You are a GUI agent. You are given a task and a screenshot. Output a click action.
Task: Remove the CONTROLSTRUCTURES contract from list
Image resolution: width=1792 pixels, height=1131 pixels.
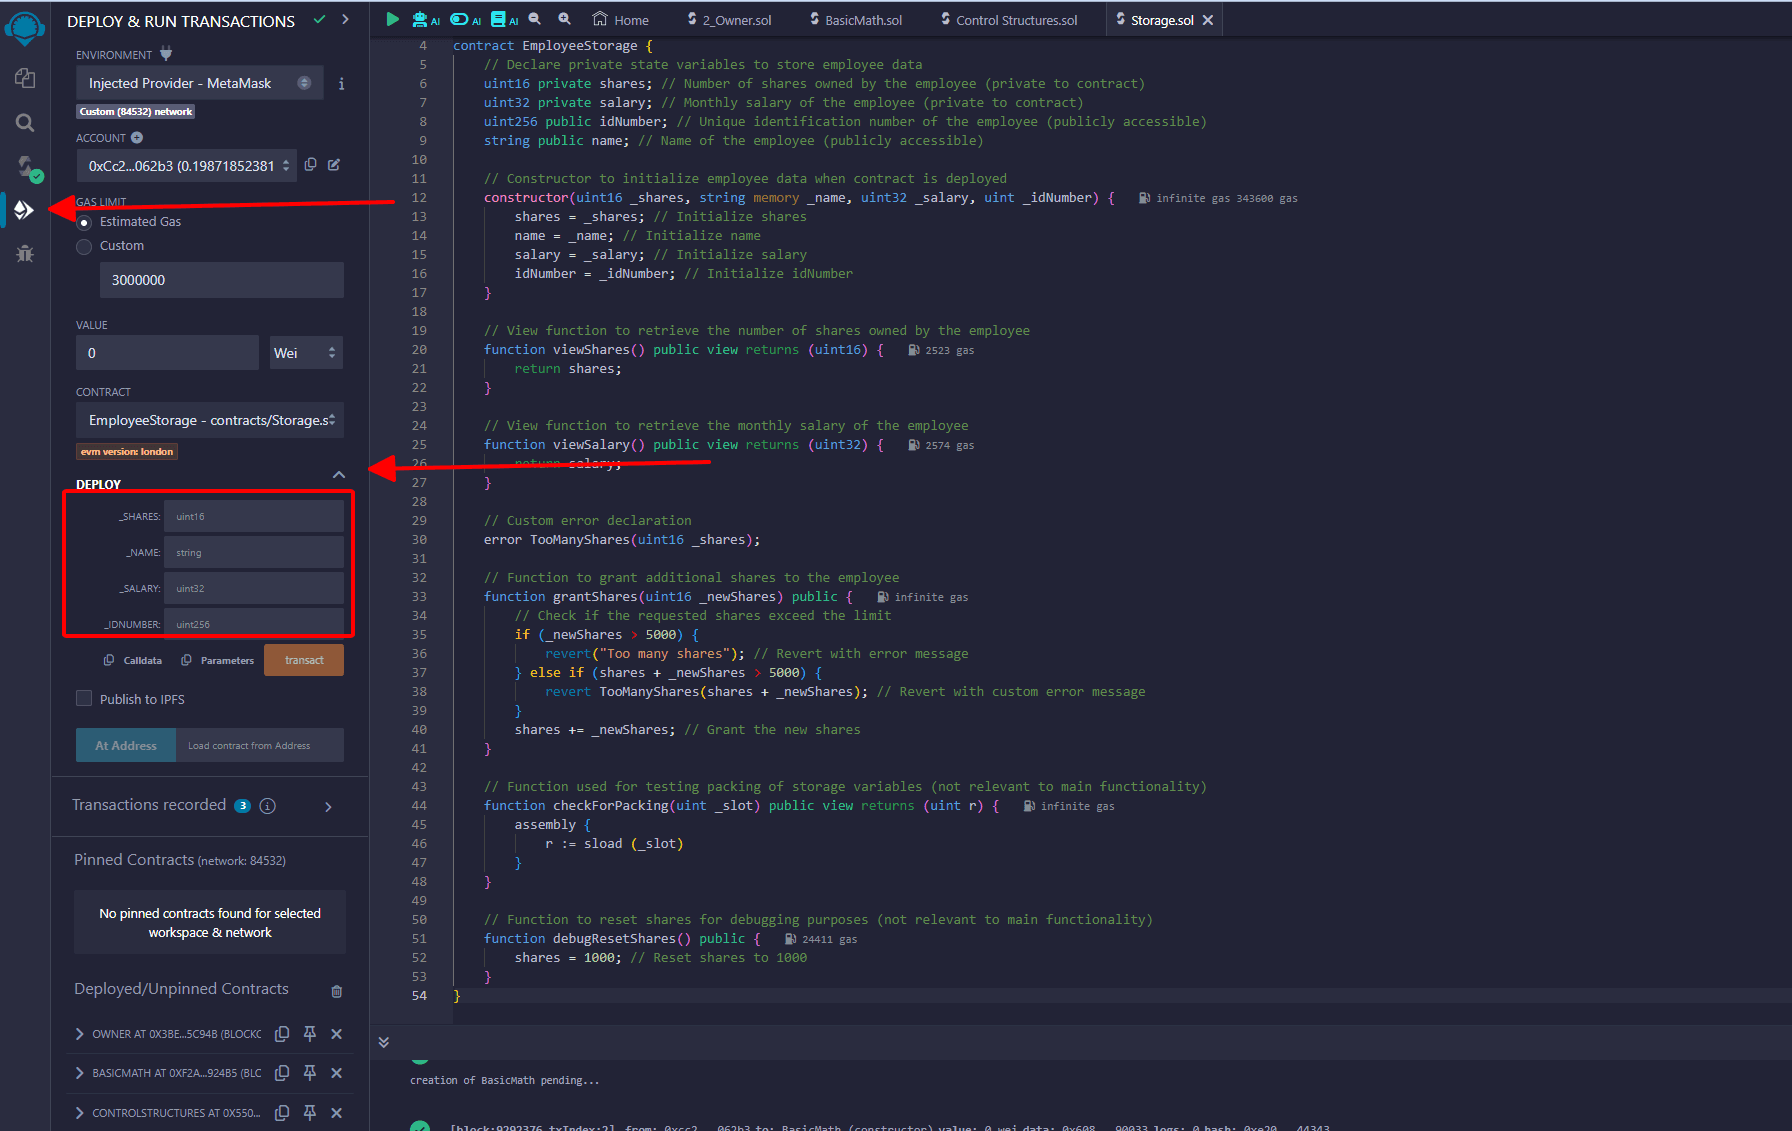click(337, 1112)
